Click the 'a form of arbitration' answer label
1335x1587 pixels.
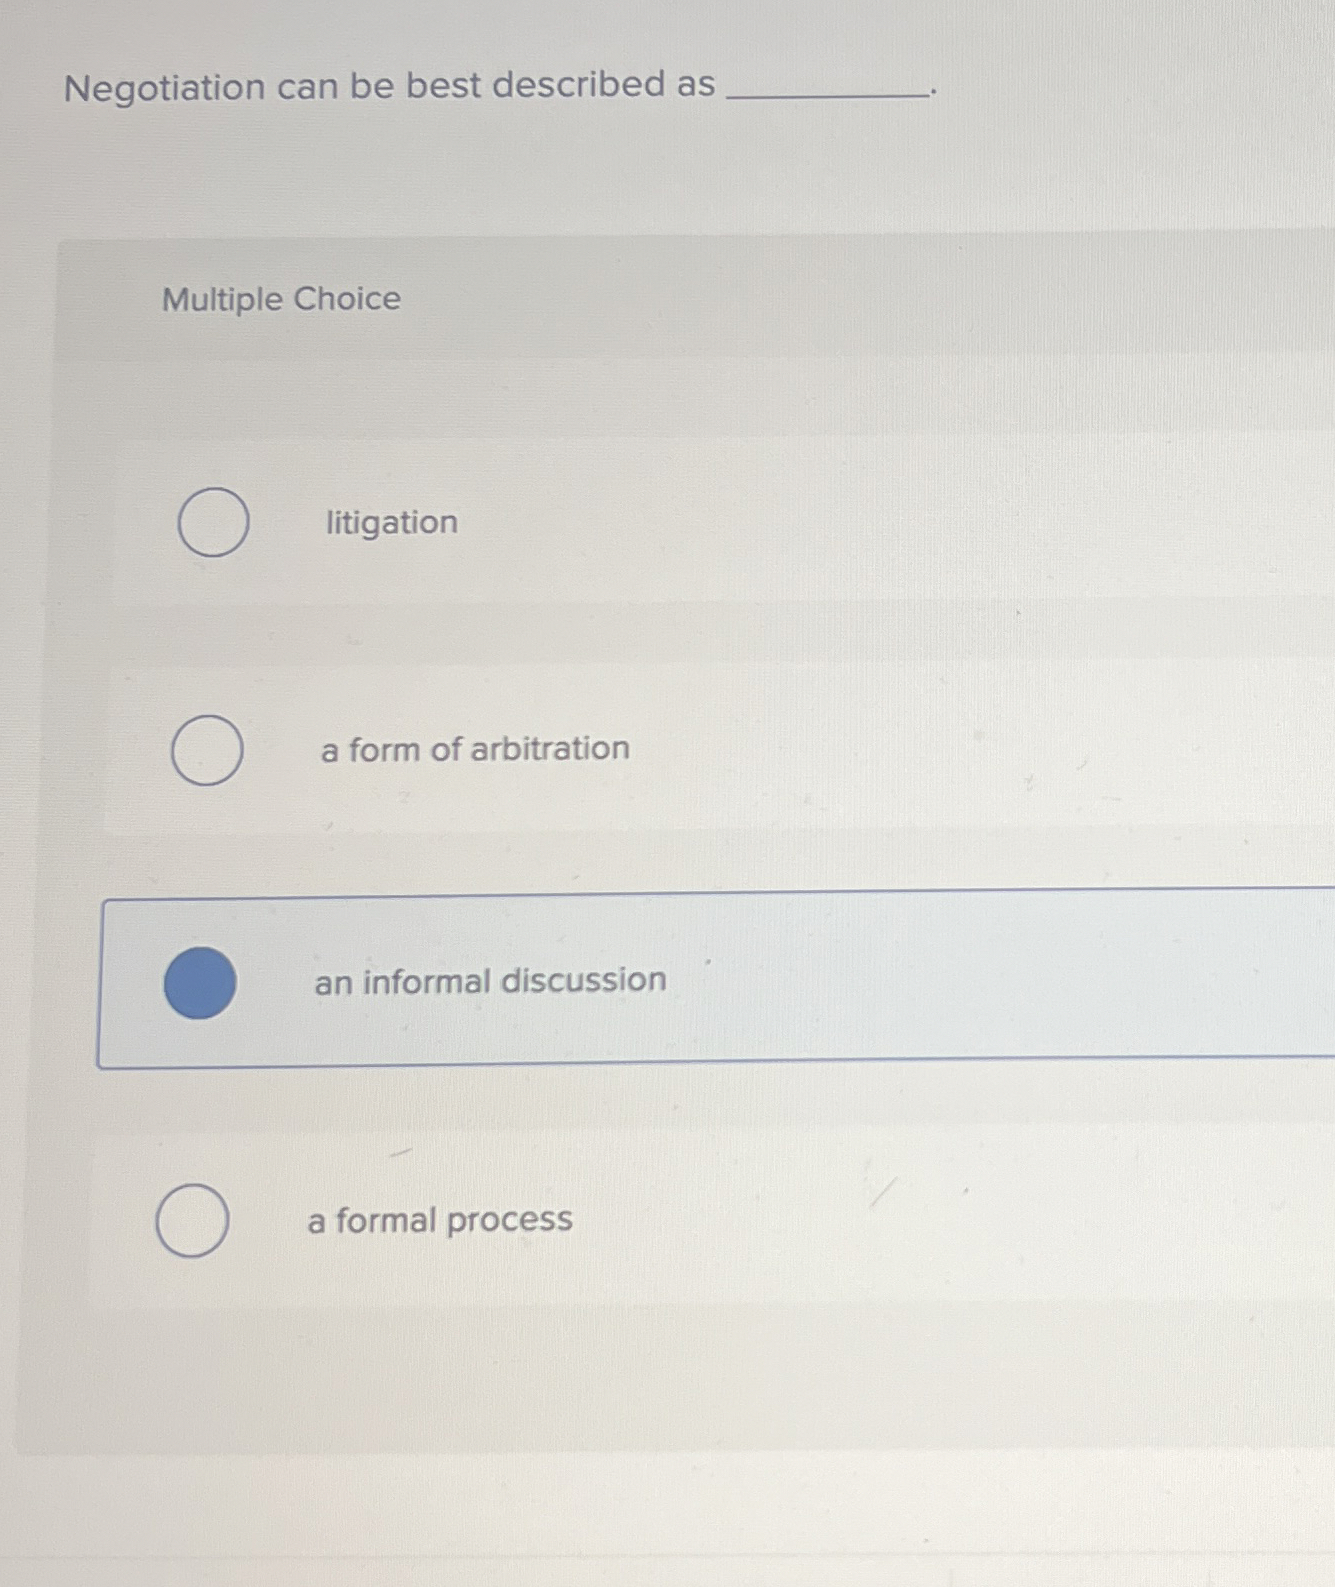[x=474, y=748]
